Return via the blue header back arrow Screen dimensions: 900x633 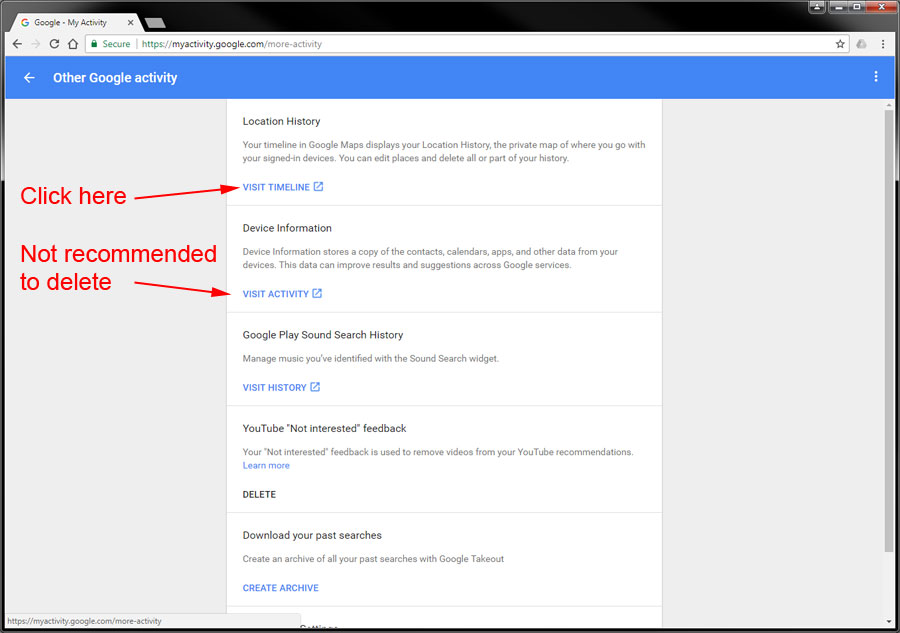(x=29, y=77)
